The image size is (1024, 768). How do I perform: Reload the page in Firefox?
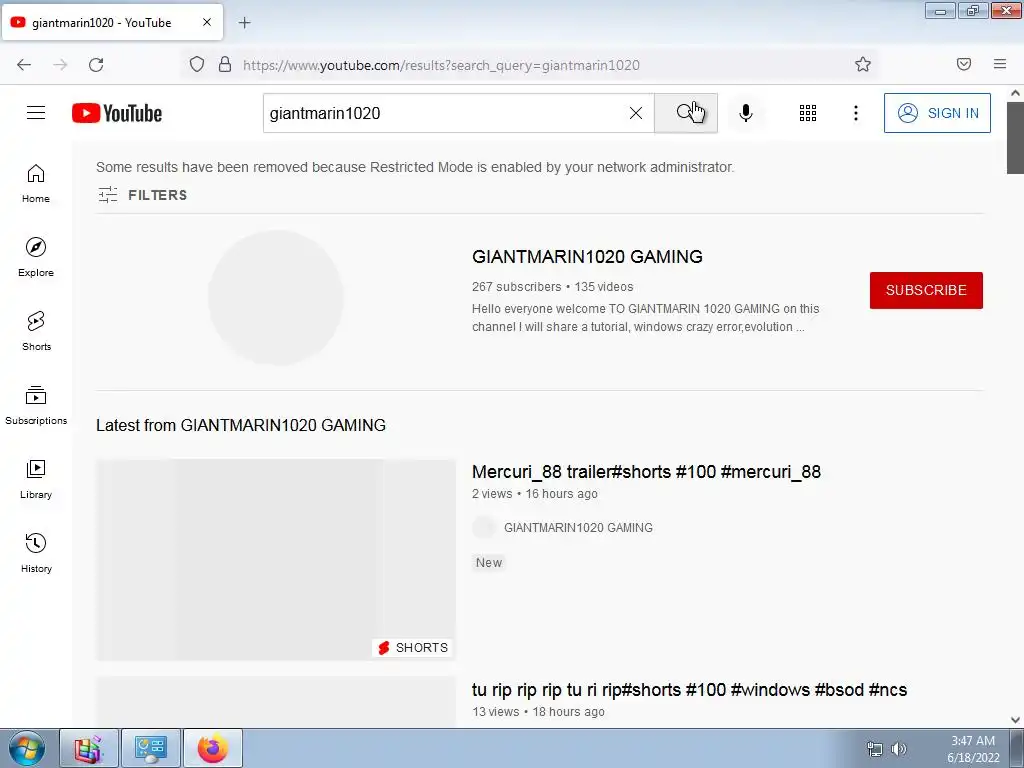pos(96,65)
